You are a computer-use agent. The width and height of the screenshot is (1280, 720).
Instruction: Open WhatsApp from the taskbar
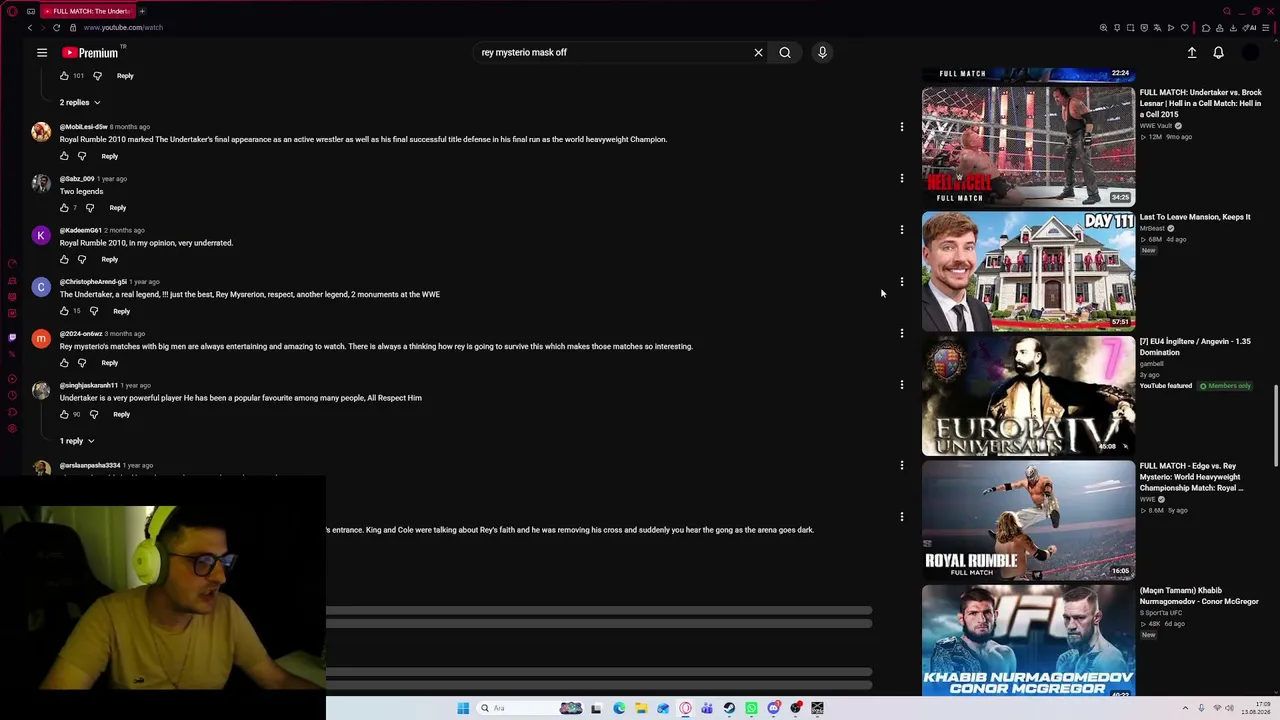(x=751, y=708)
